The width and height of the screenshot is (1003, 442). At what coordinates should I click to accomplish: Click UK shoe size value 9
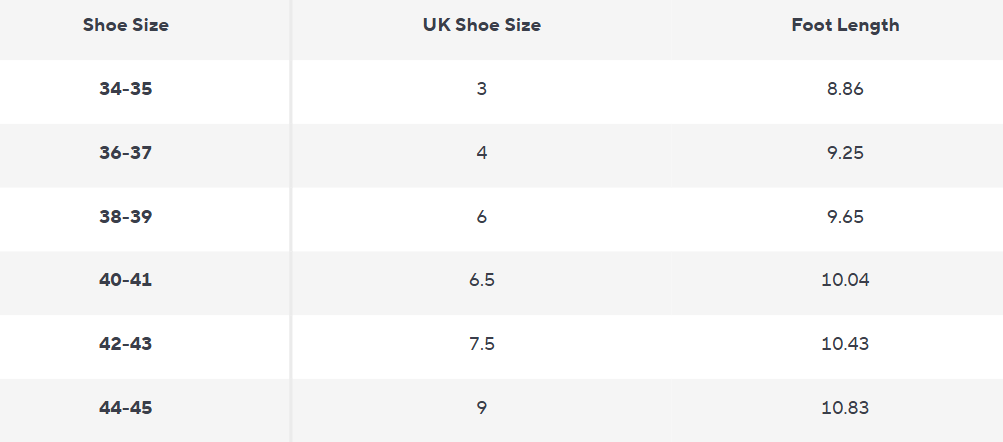[481, 408]
